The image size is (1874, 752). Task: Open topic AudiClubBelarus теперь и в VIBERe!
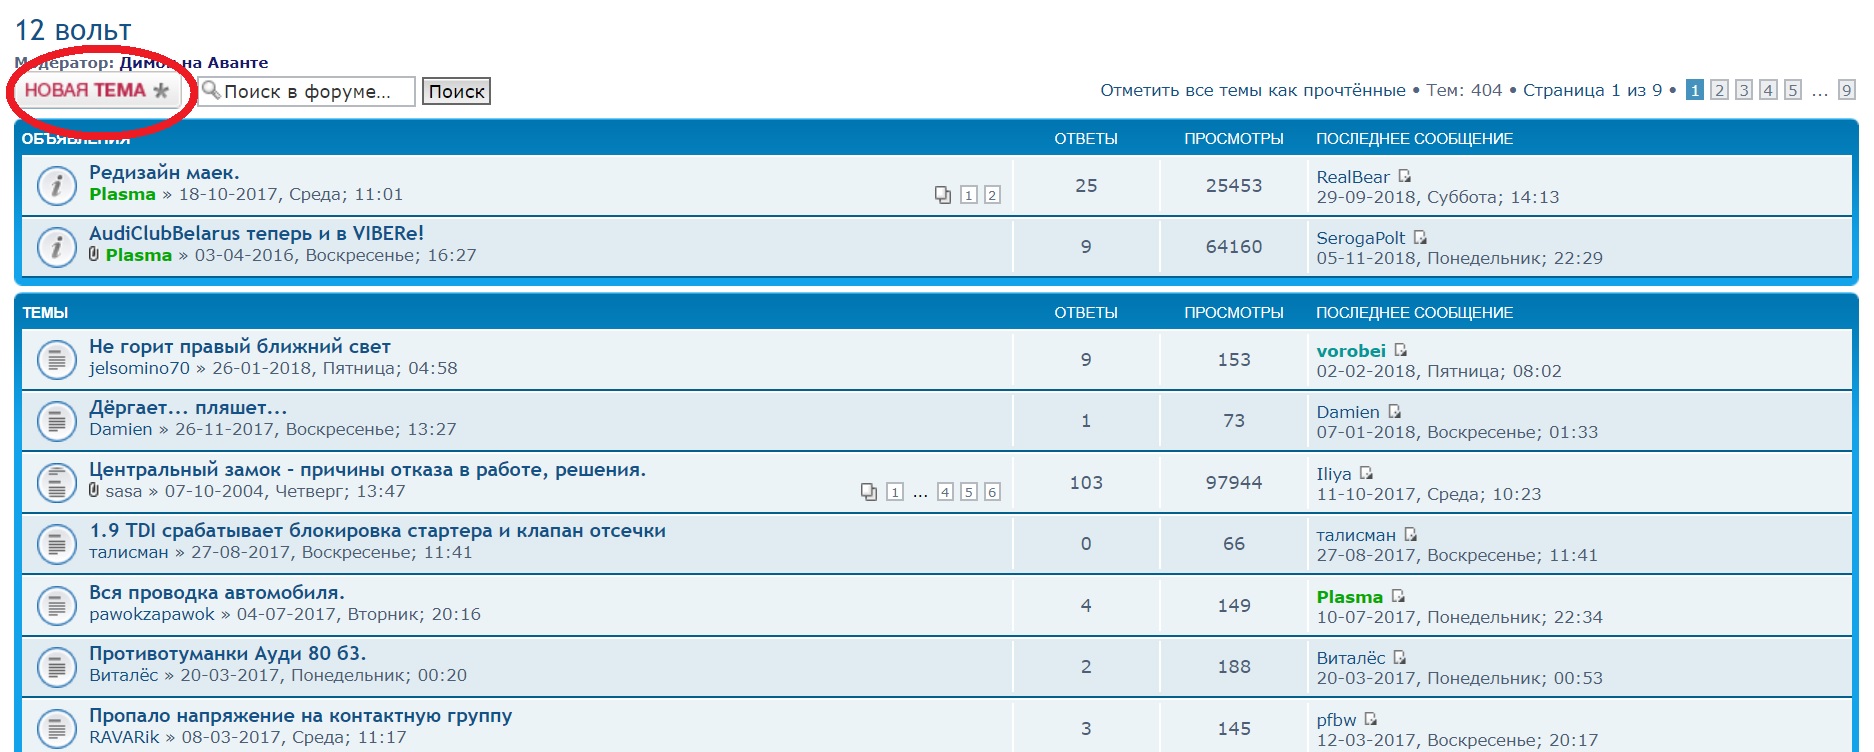tap(256, 233)
